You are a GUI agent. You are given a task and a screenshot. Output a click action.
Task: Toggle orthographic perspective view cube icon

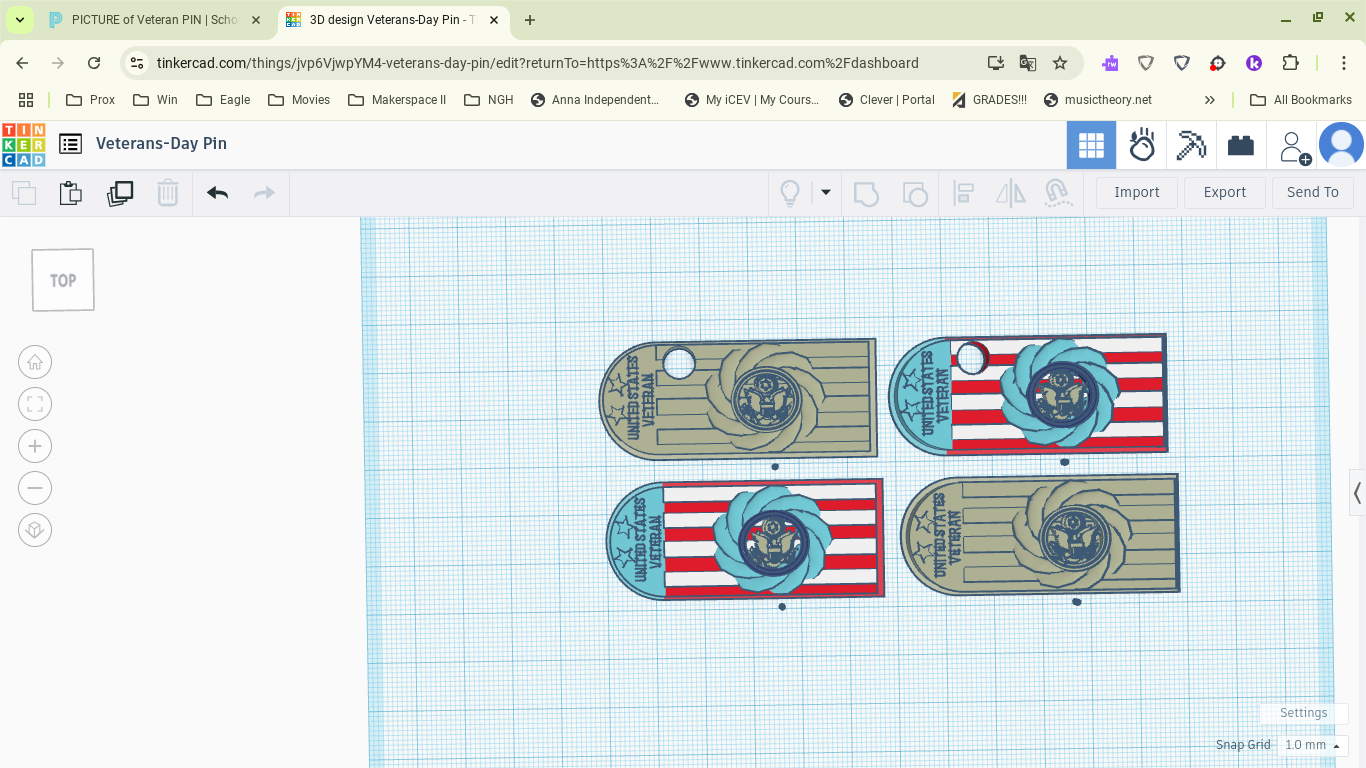click(x=35, y=530)
